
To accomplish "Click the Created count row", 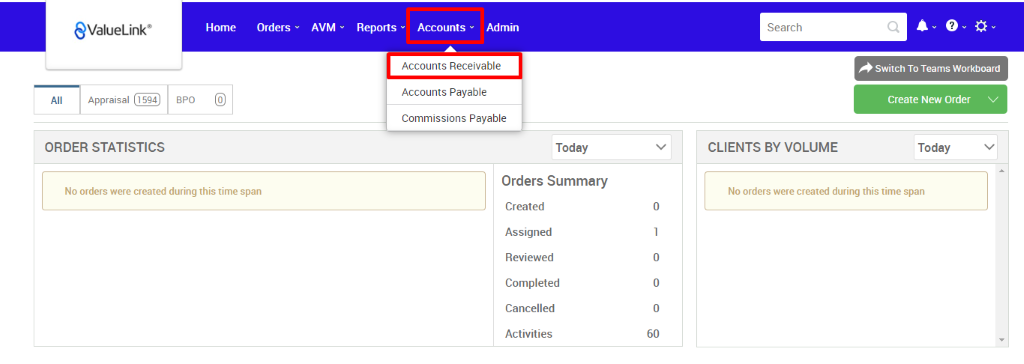I will 582,207.
